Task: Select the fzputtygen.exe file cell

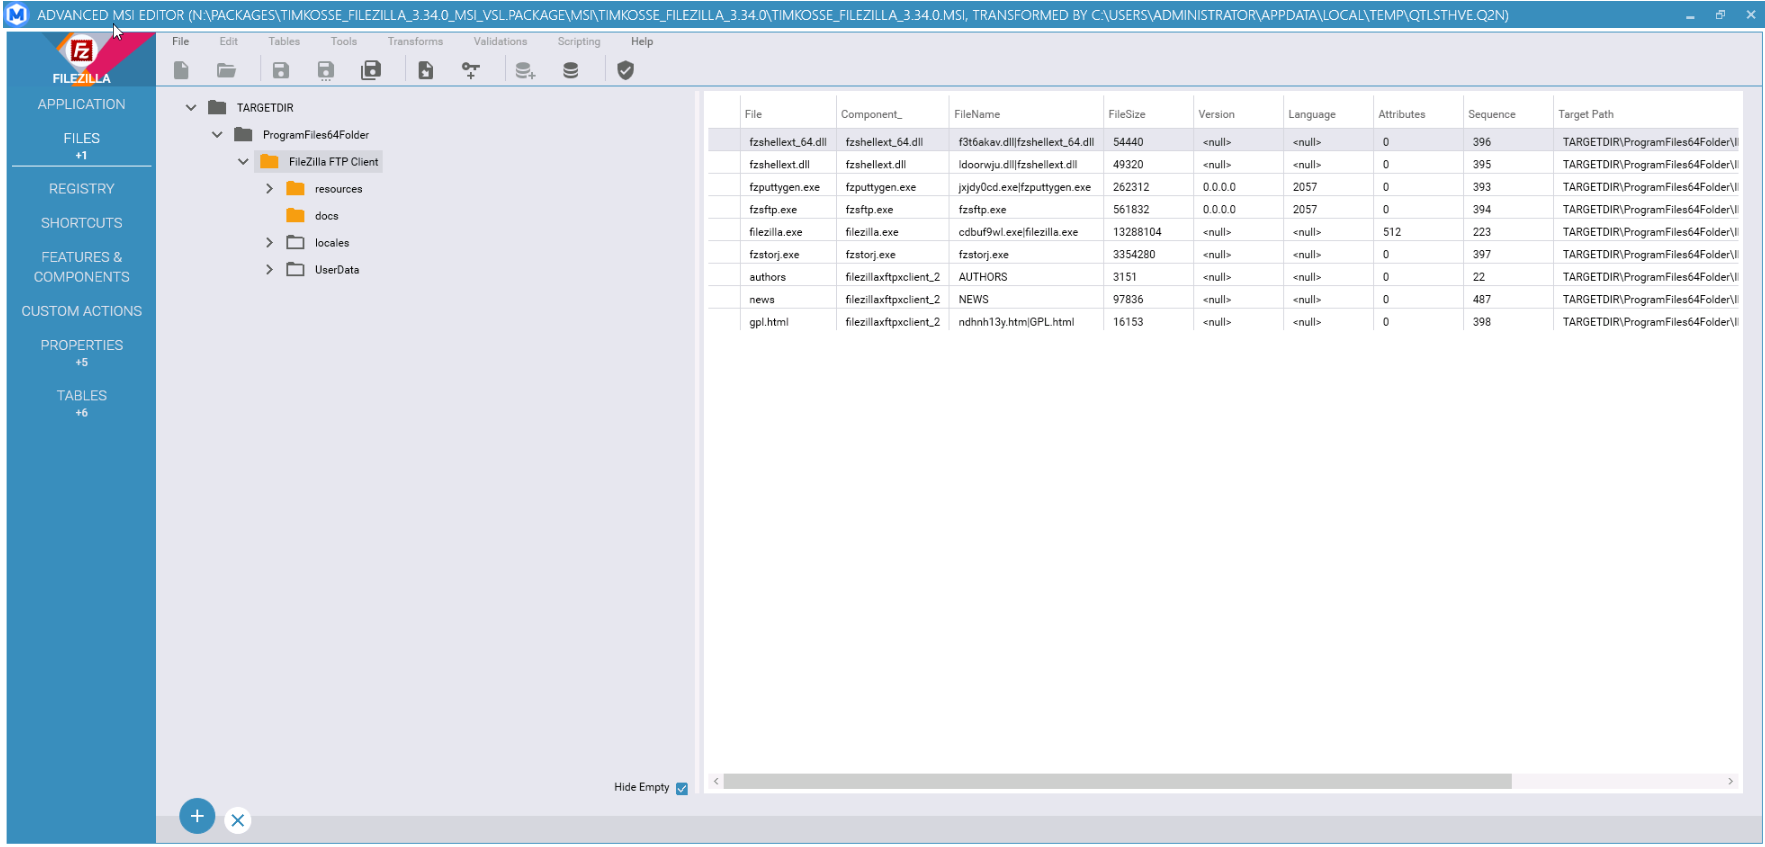Action: 788,187
